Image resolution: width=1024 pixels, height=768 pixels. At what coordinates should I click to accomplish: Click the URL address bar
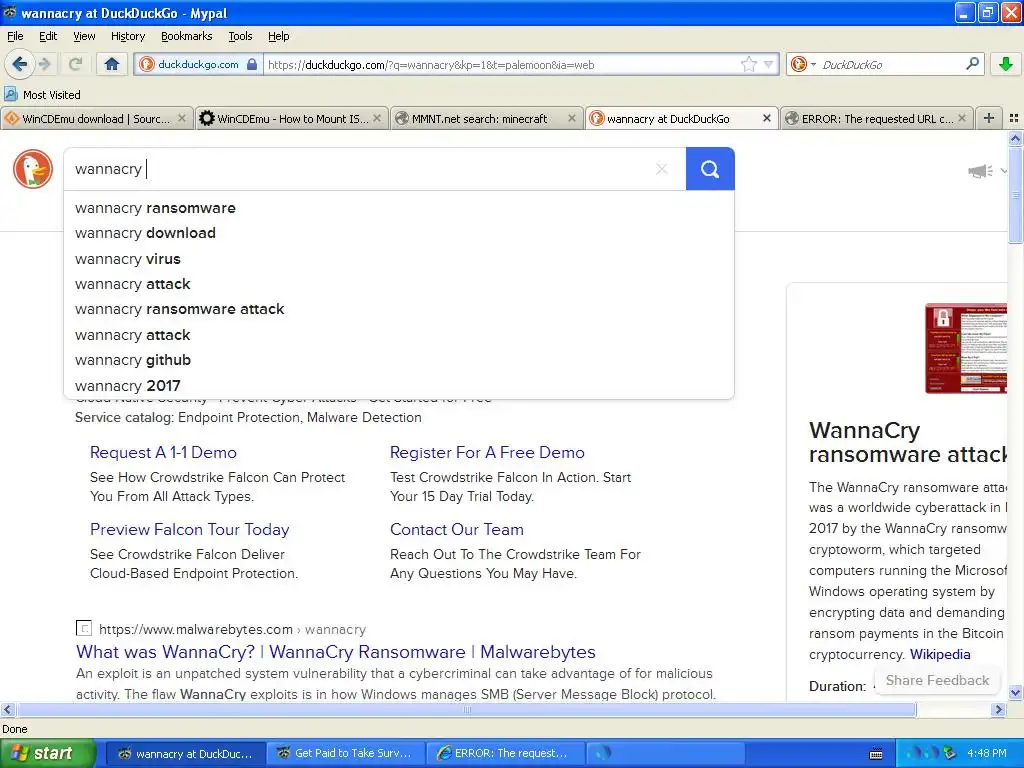500,64
